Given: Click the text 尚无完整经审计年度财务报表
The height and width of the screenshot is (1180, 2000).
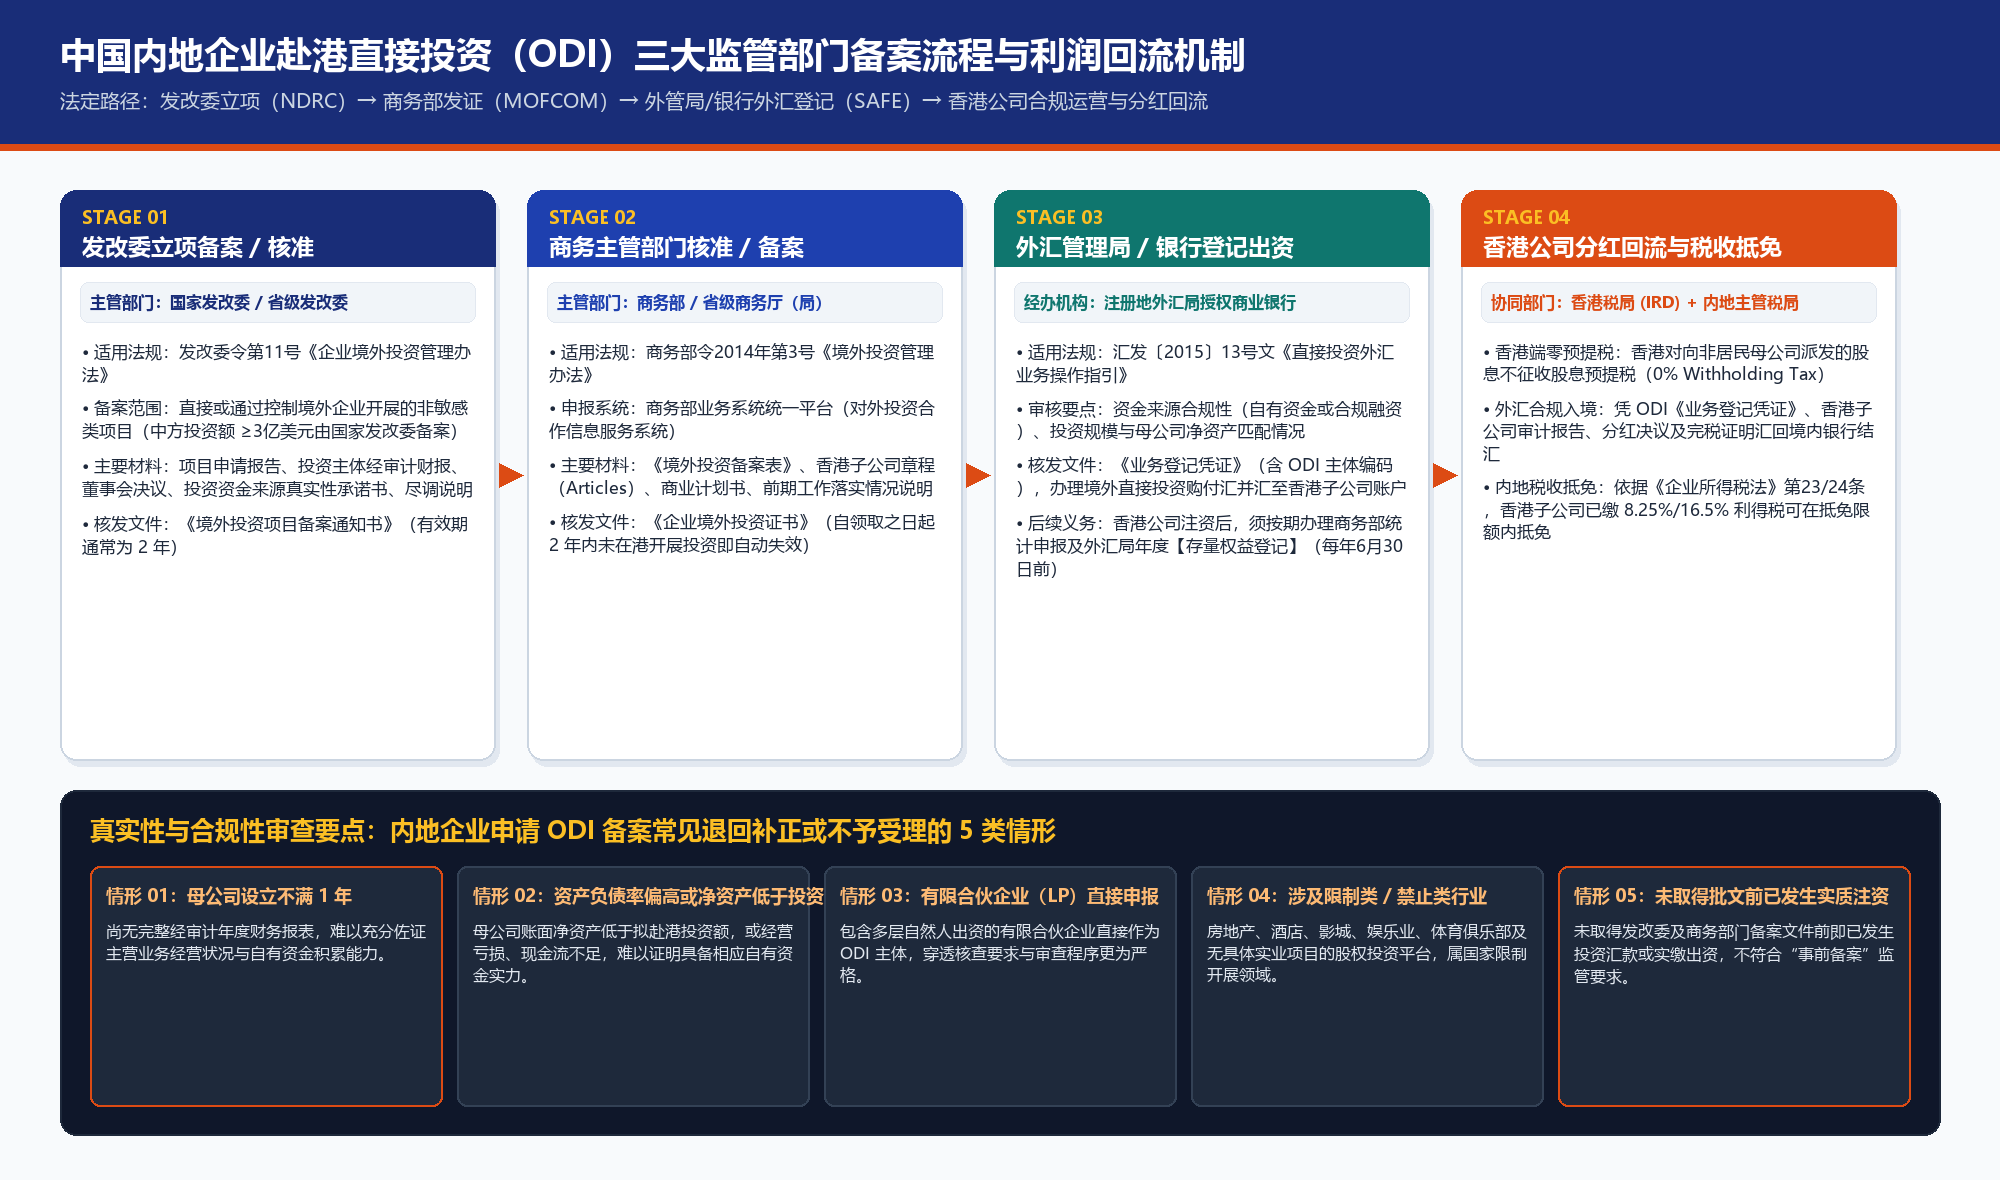Looking at the screenshot, I should click(209, 931).
